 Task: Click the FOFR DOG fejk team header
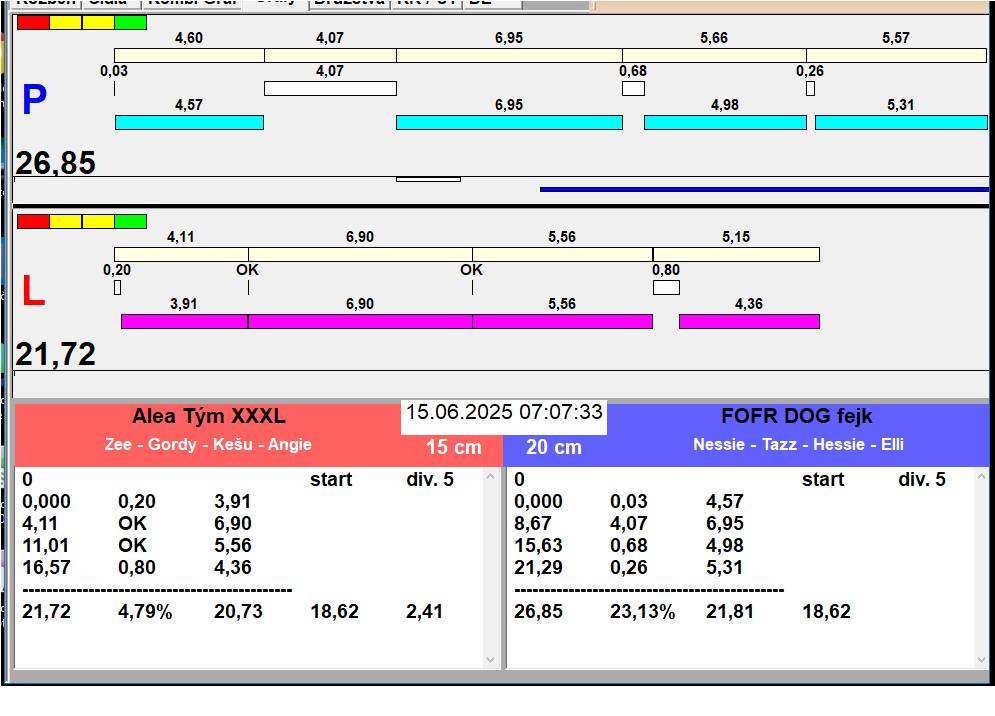(x=797, y=416)
